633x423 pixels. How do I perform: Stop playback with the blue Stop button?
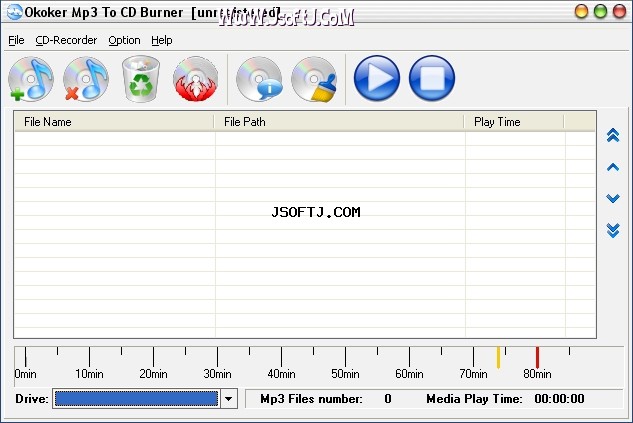pyautogui.click(x=432, y=78)
